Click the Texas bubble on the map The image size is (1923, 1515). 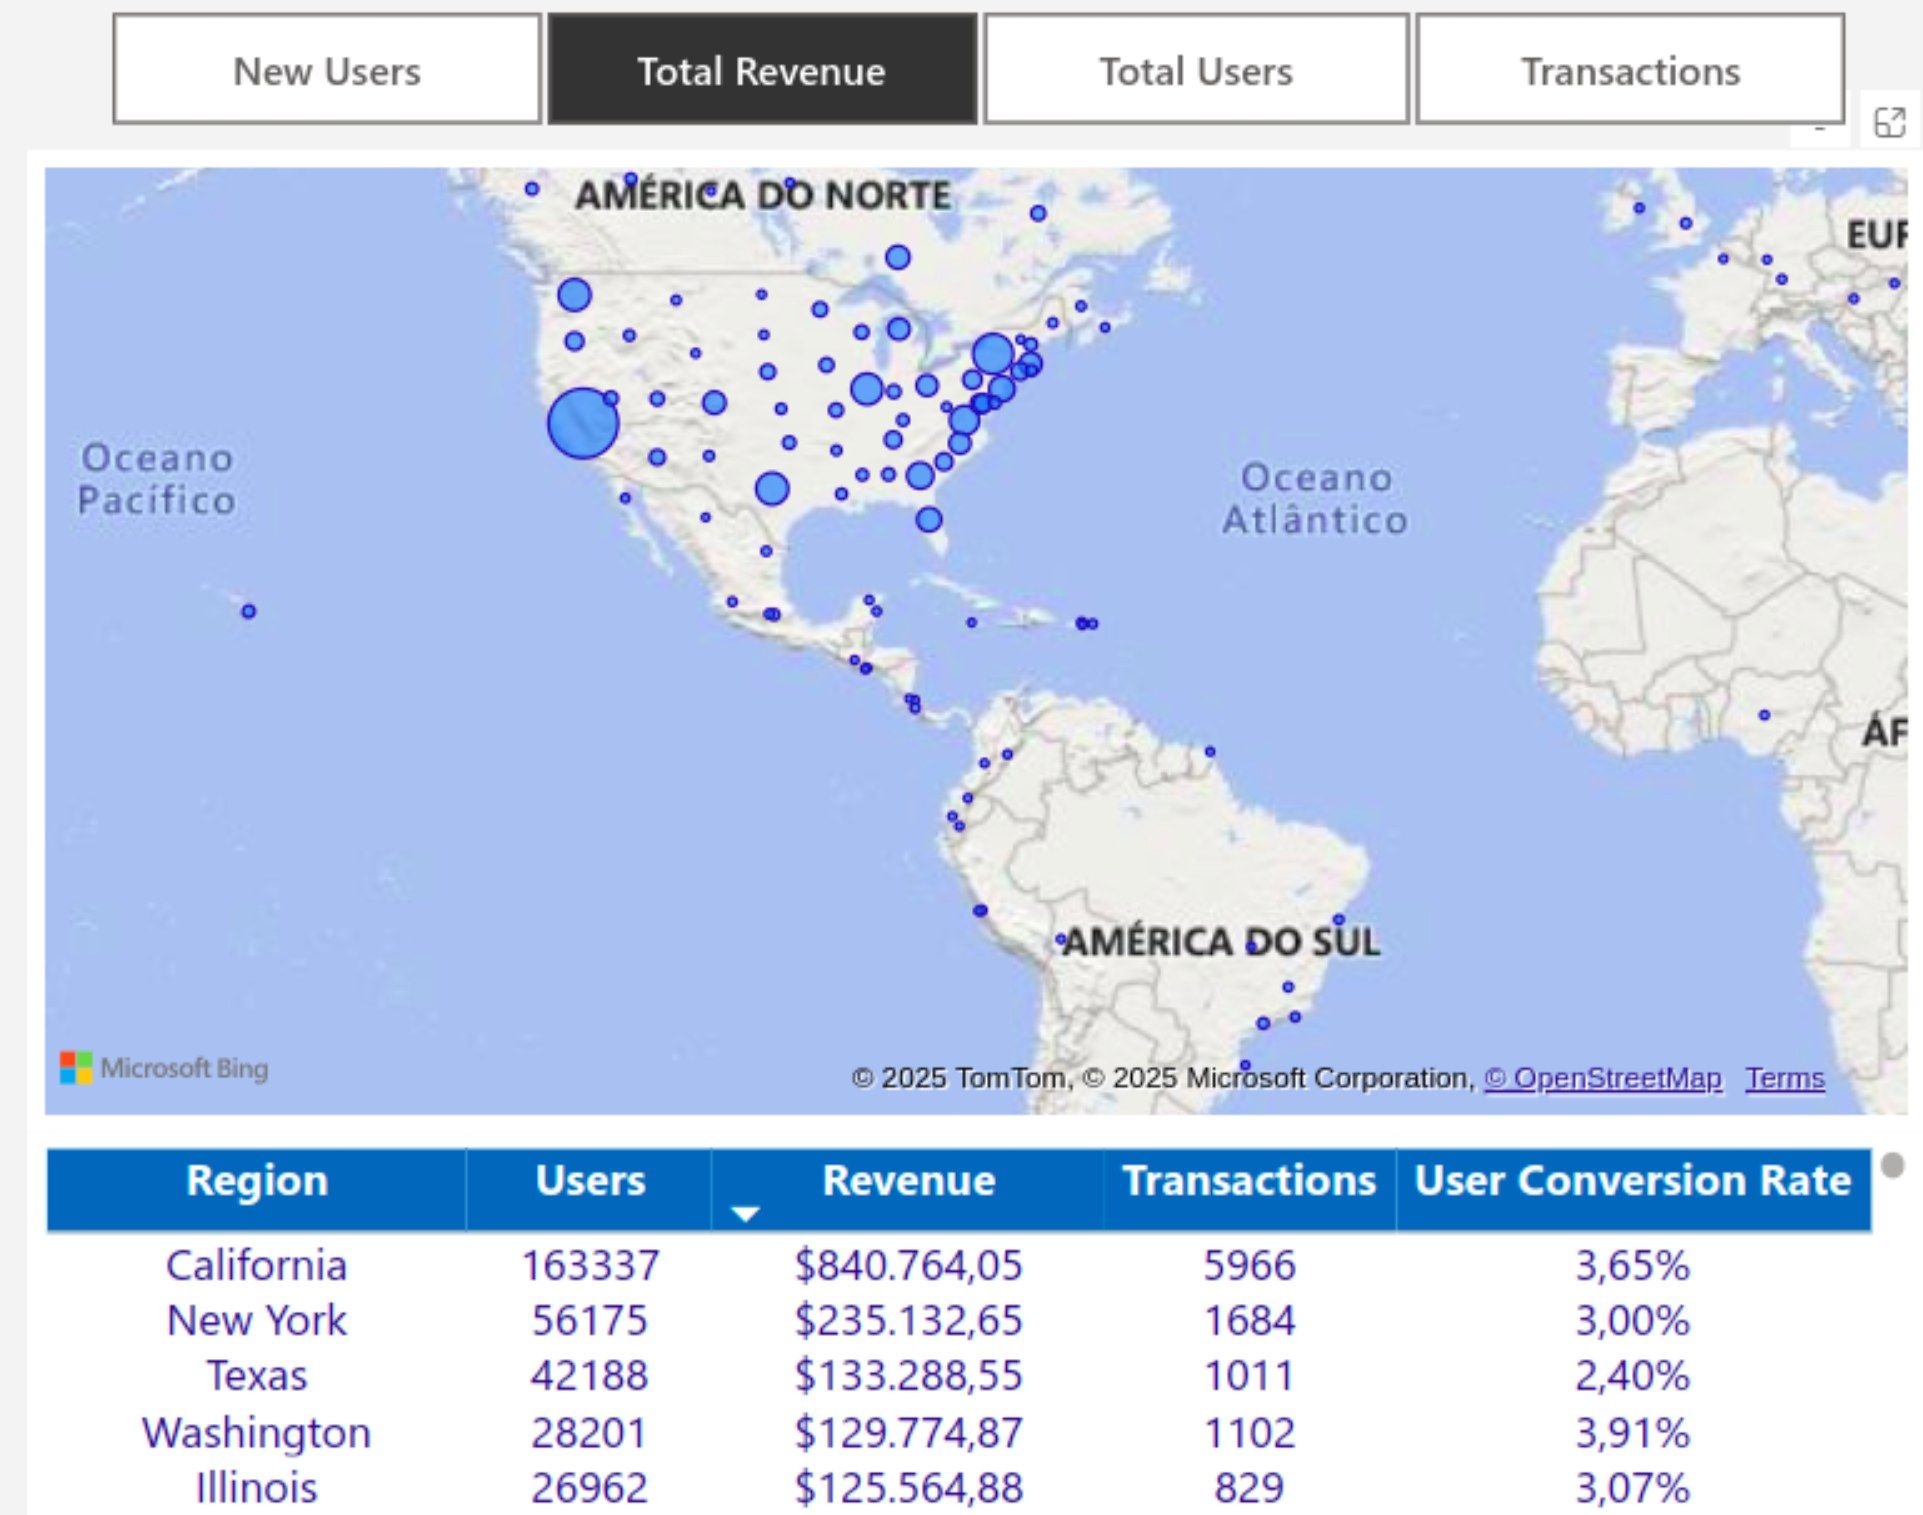point(771,489)
